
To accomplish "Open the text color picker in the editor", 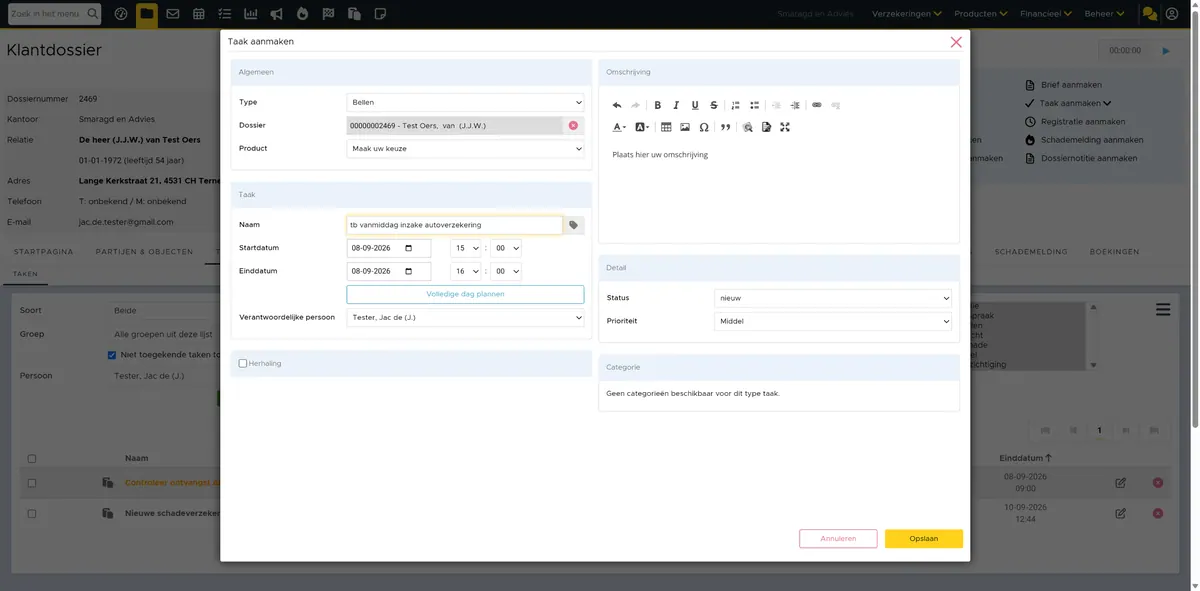I will pyautogui.click(x=619, y=127).
